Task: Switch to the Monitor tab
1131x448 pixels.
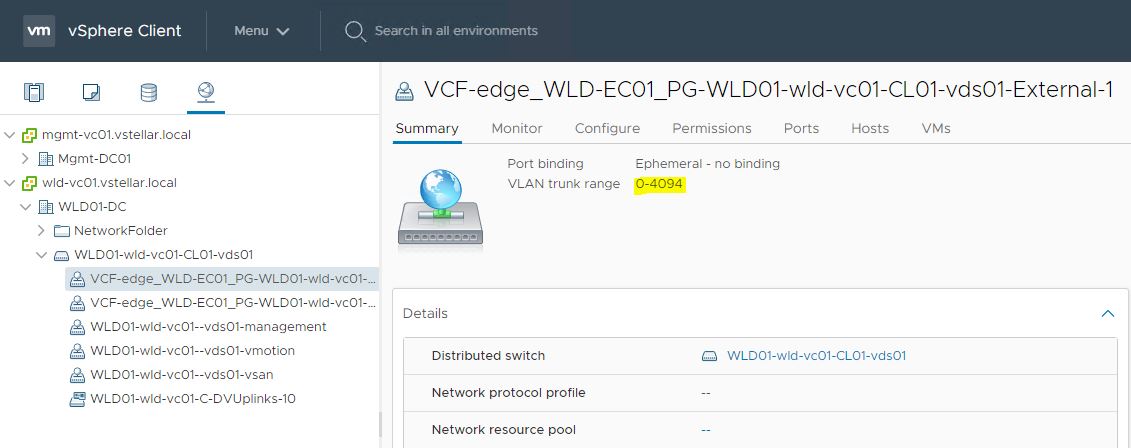Action: tap(517, 128)
